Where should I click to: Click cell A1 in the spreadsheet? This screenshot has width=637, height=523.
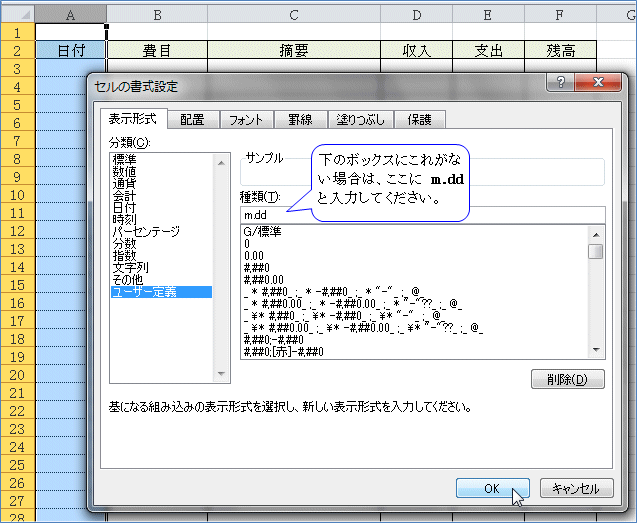click(71, 32)
